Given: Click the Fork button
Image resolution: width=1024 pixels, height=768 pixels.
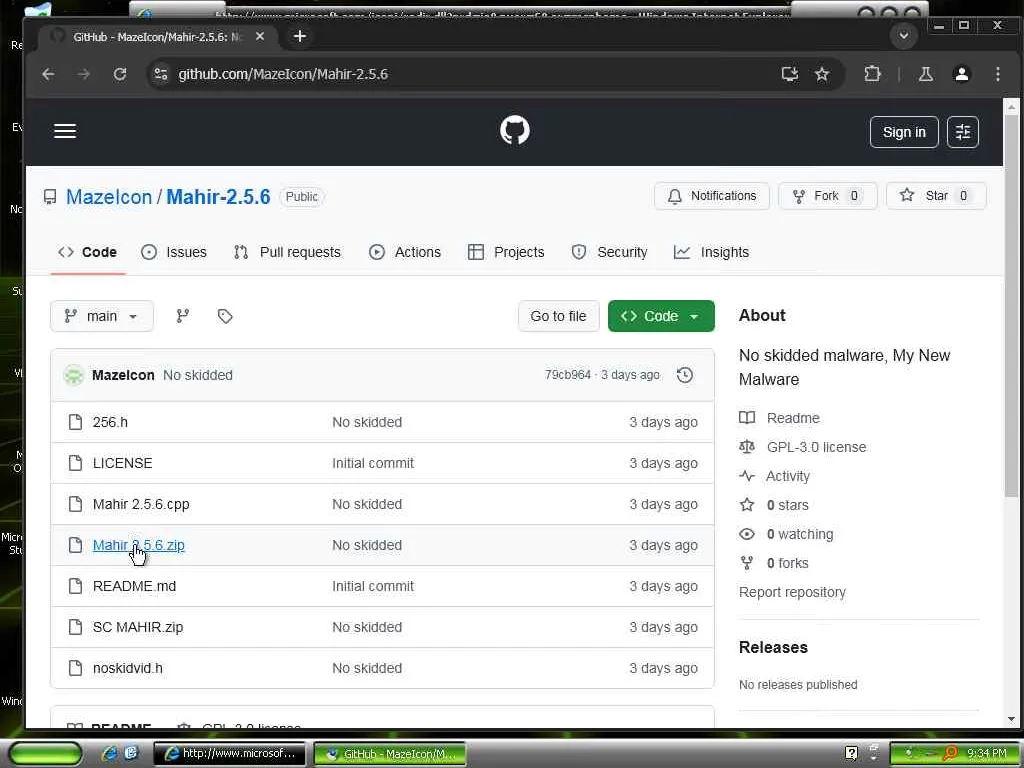Looking at the screenshot, I should [x=828, y=196].
